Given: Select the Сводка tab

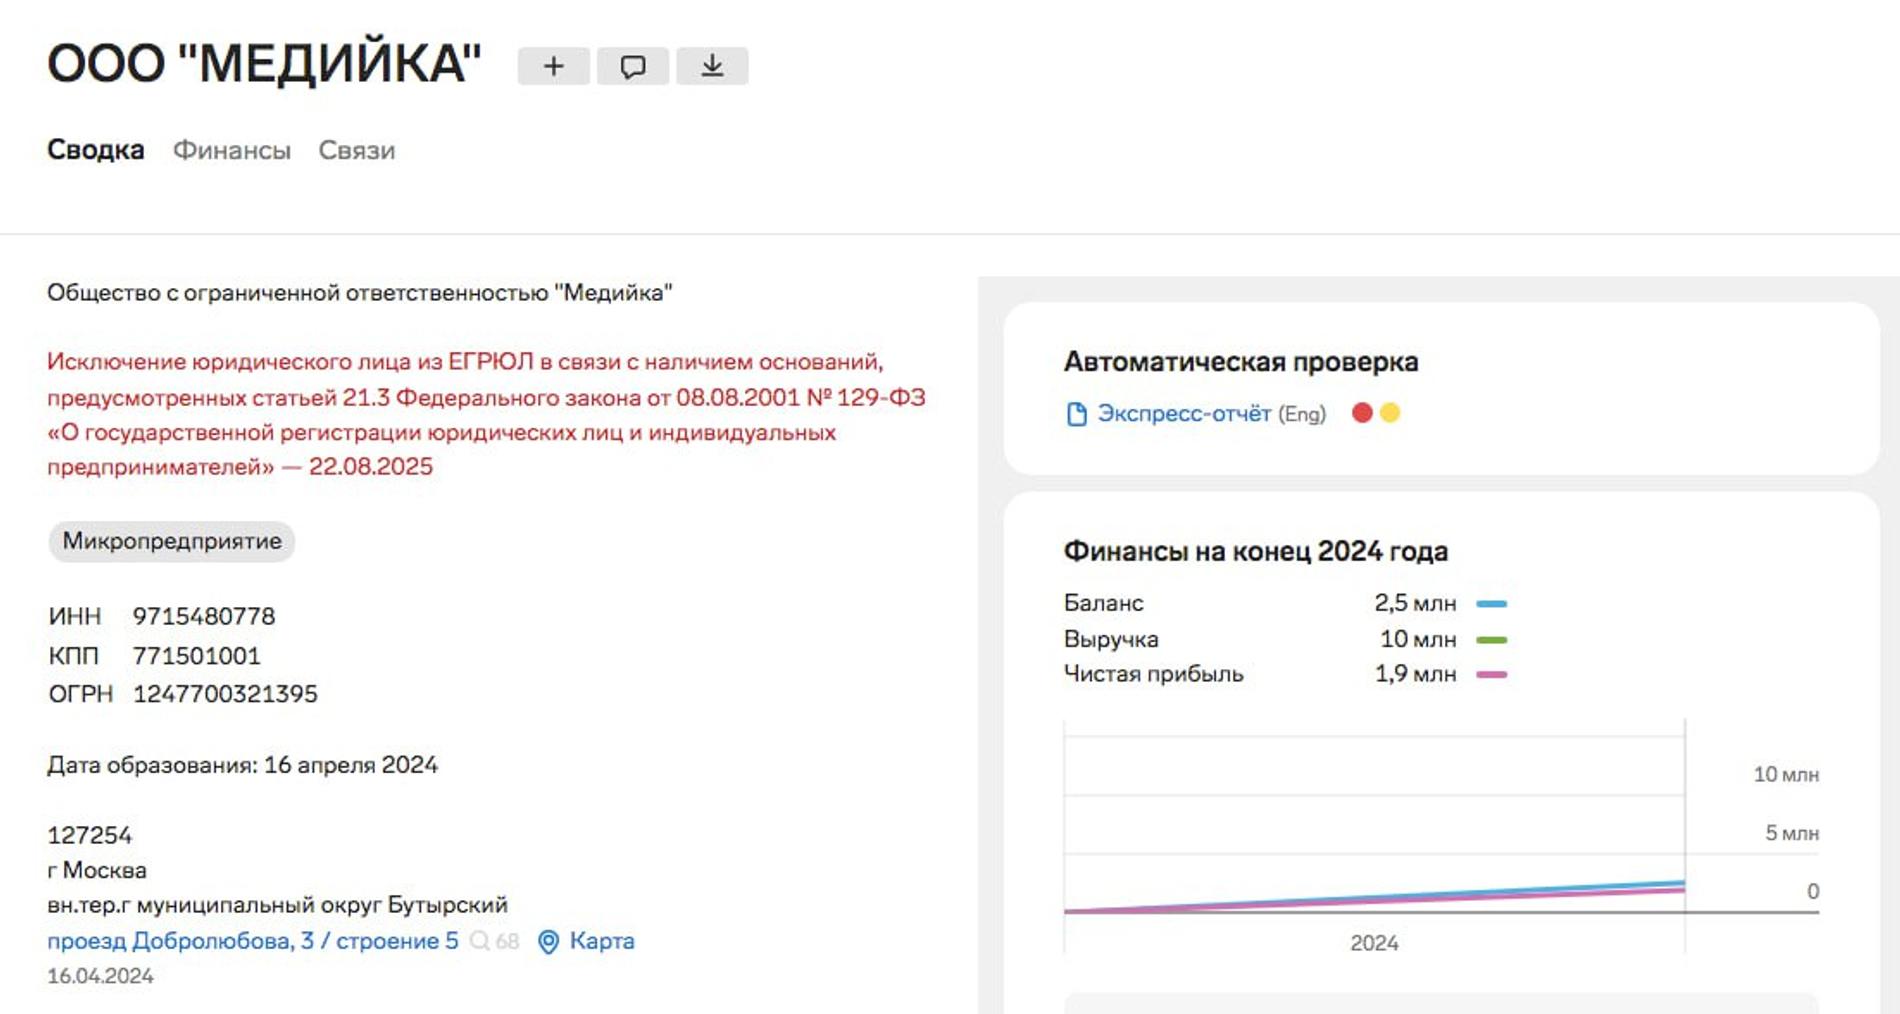Looking at the screenshot, I should pyautogui.click(x=95, y=149).
